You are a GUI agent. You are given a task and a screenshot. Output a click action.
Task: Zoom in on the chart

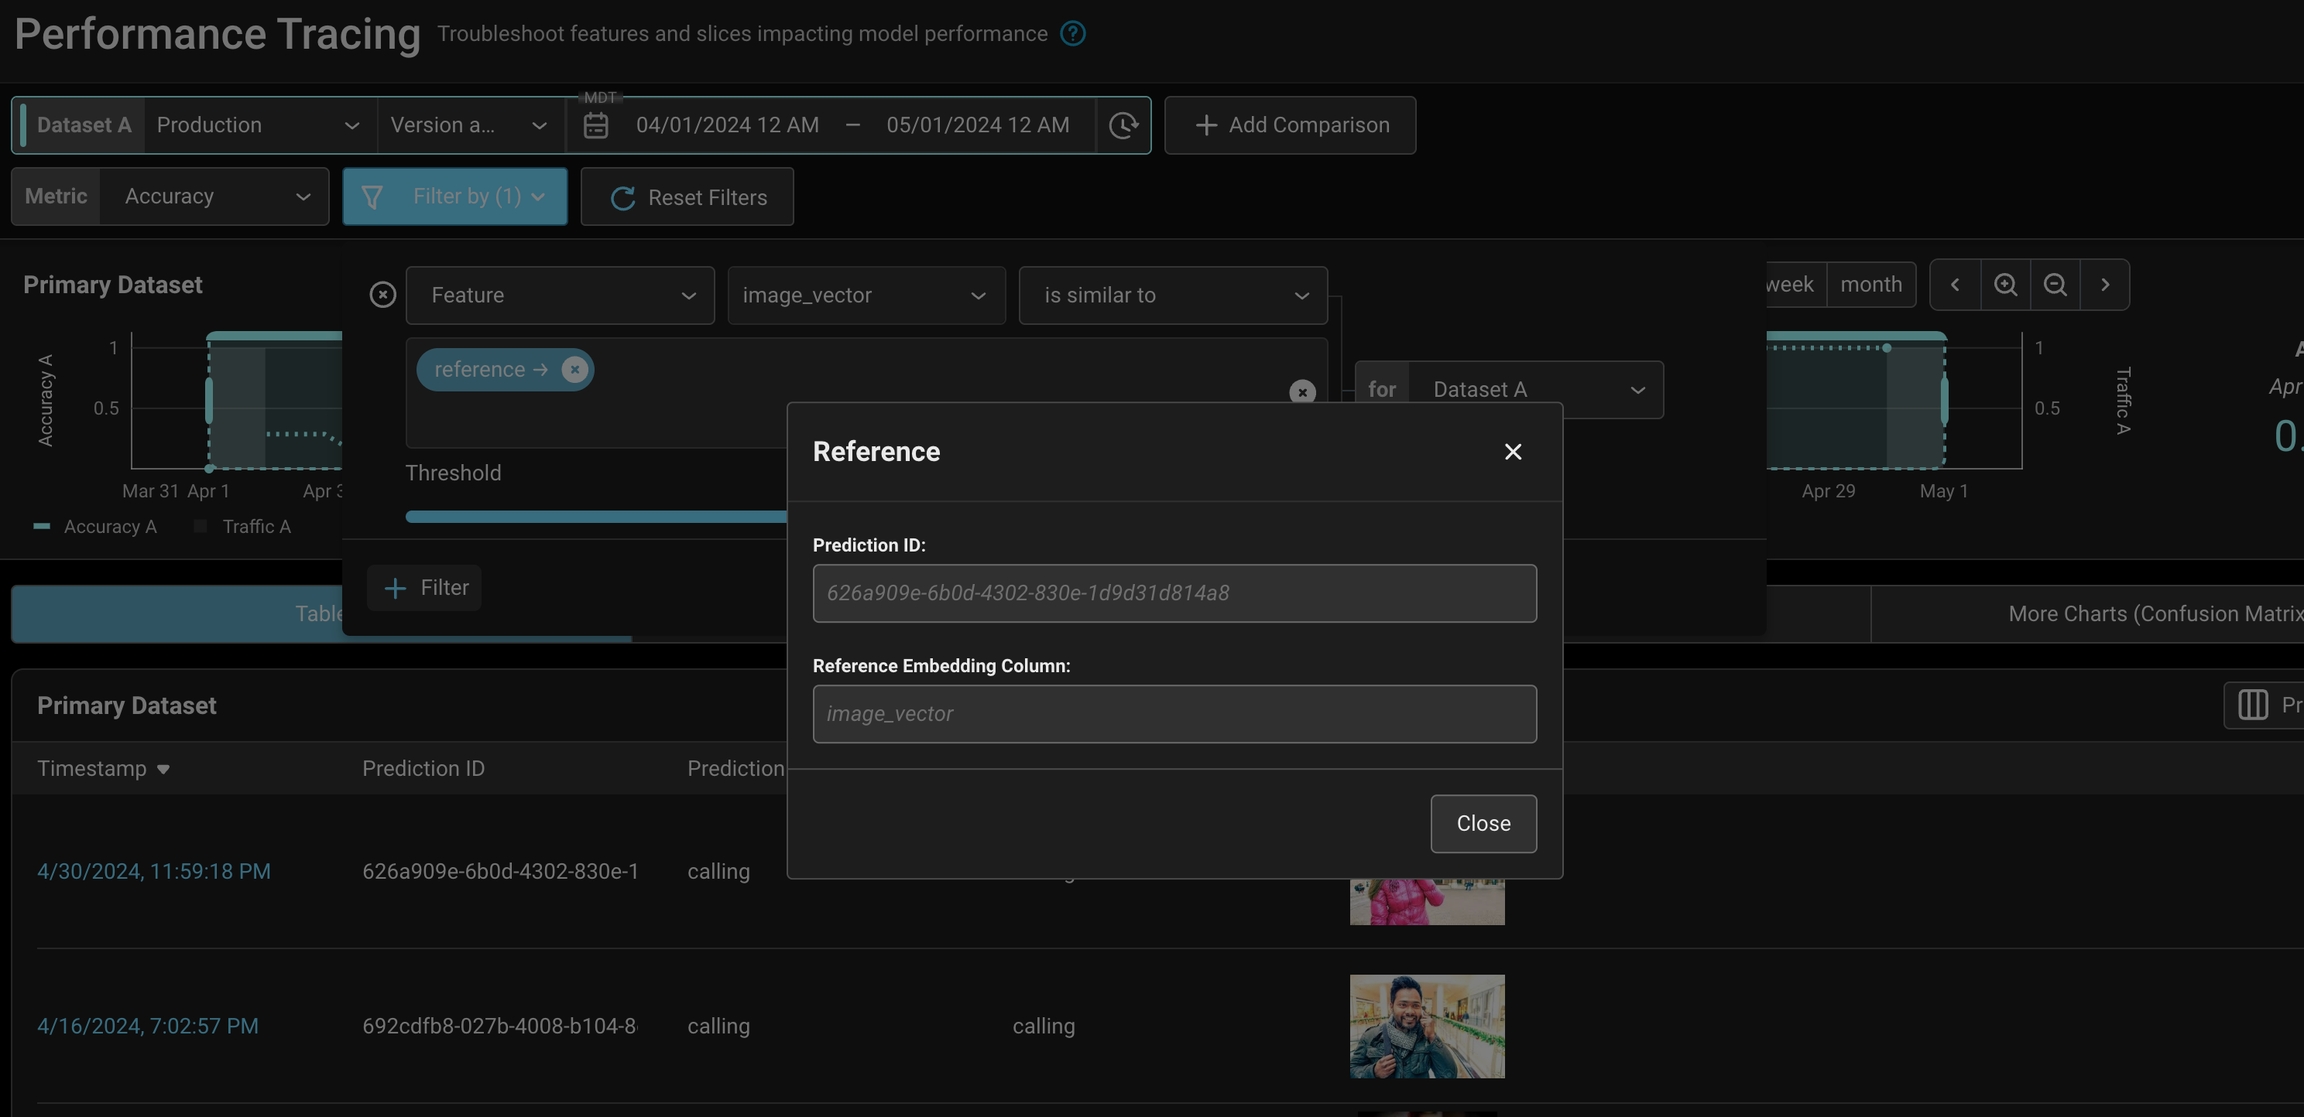pyautogui.click(x=2005, y=285)
